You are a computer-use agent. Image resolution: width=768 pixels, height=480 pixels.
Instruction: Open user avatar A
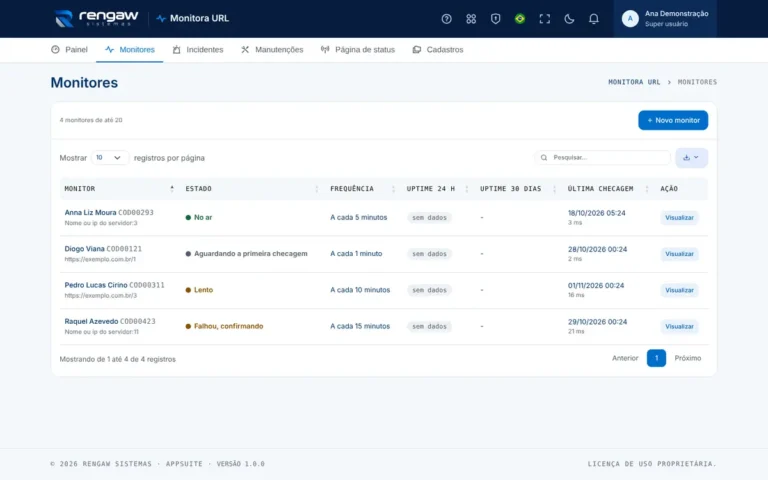pos(630,19)
